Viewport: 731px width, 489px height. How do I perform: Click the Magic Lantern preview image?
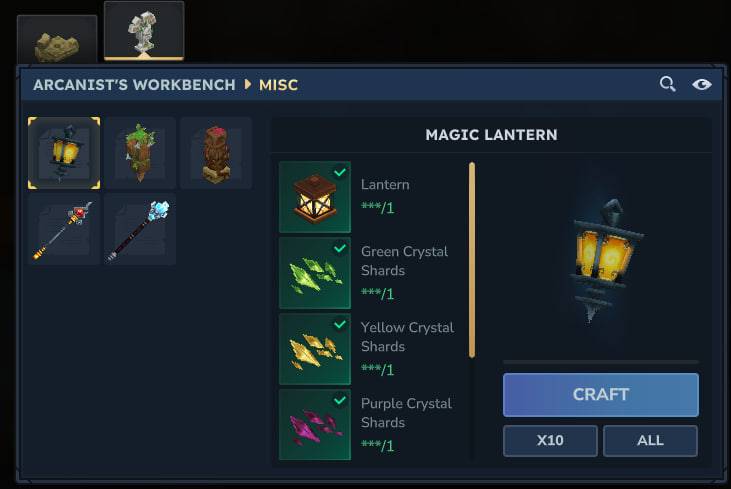pyautogui.click(x=604, y=260)
